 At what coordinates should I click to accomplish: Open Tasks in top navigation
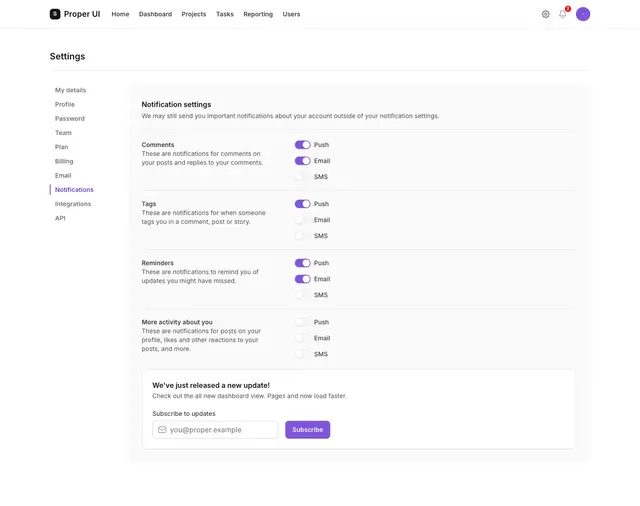225,14
